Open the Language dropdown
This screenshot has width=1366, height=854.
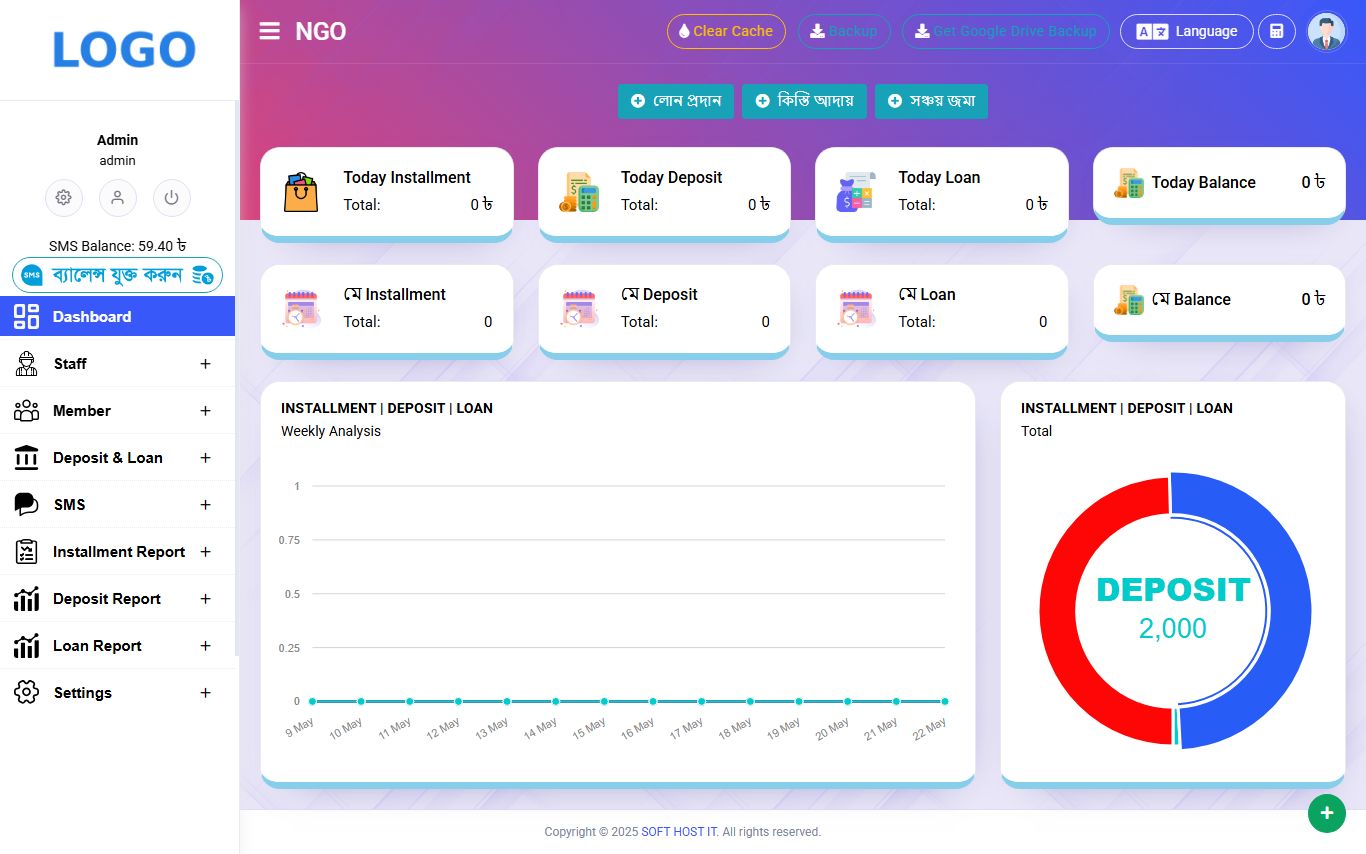[1187, 31]
